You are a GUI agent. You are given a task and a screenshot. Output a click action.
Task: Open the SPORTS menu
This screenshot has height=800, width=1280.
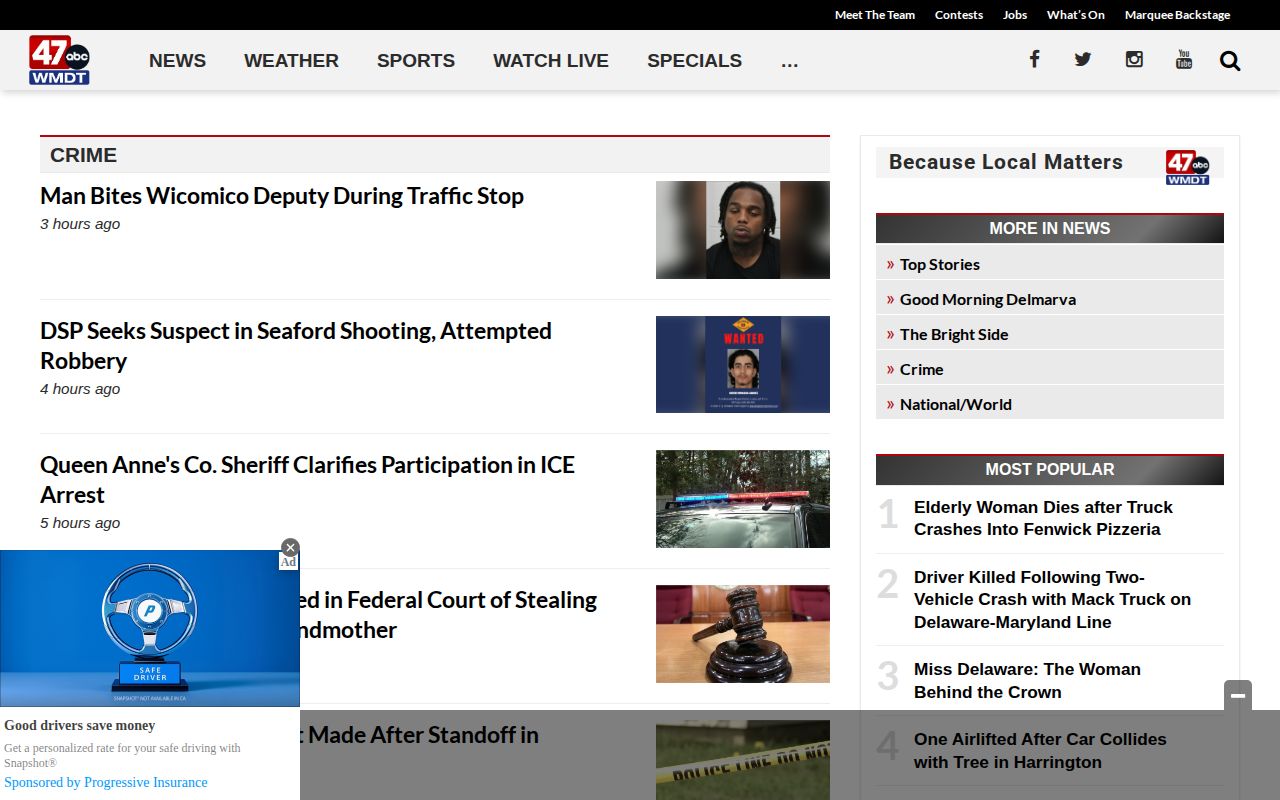[x=416, y=61]
